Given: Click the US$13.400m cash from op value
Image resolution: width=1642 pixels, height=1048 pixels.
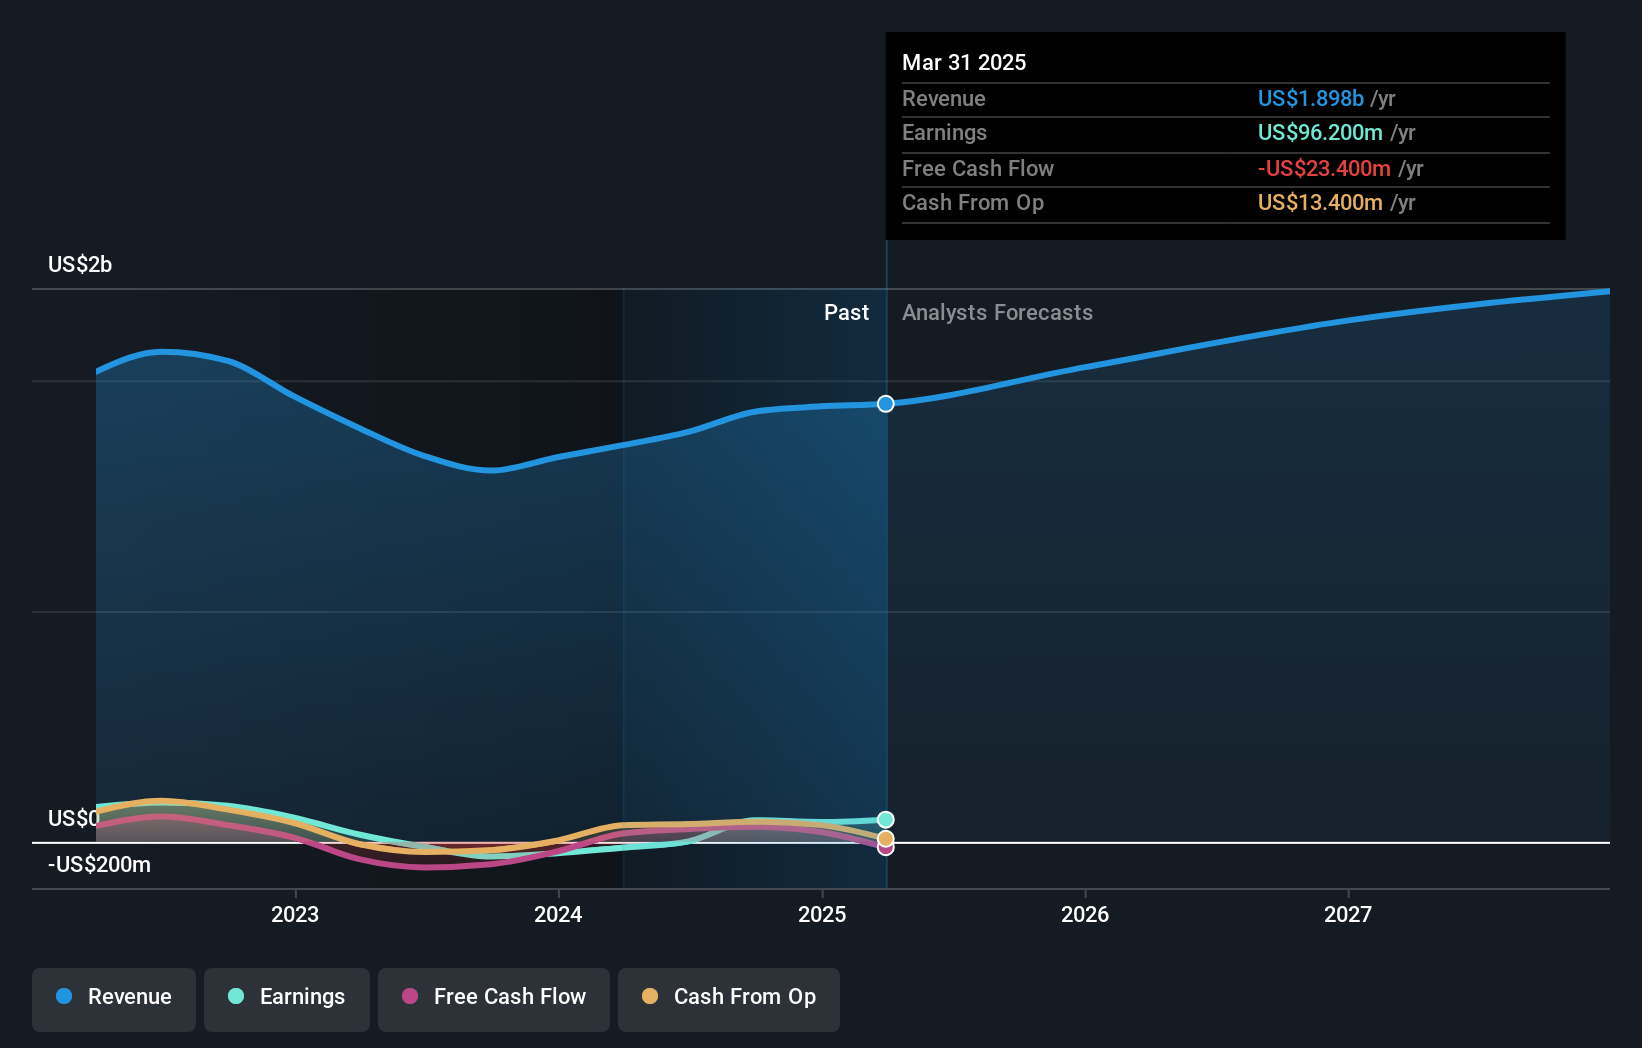Looking at the screenshot, I should point(1320,202).
